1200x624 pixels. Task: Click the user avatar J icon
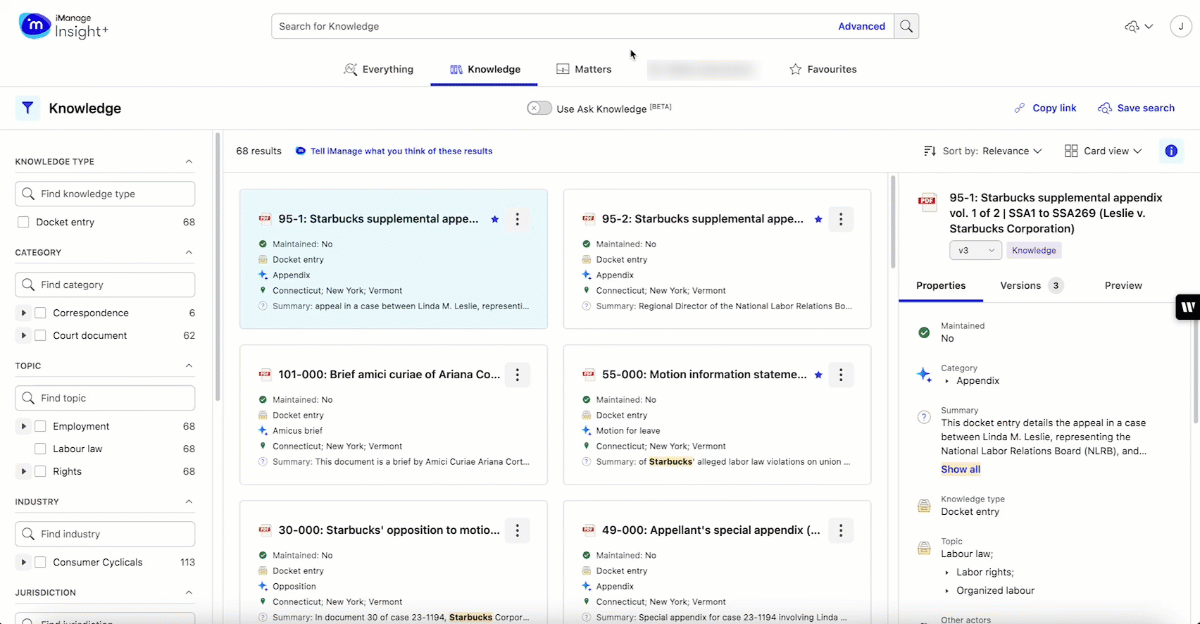point(1181,27)
